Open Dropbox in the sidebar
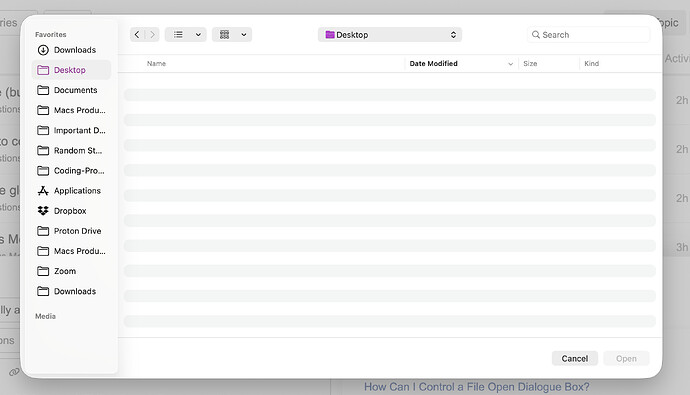This screenshot has height=395, width=690. pyautogui.click(x=71, y=211)
